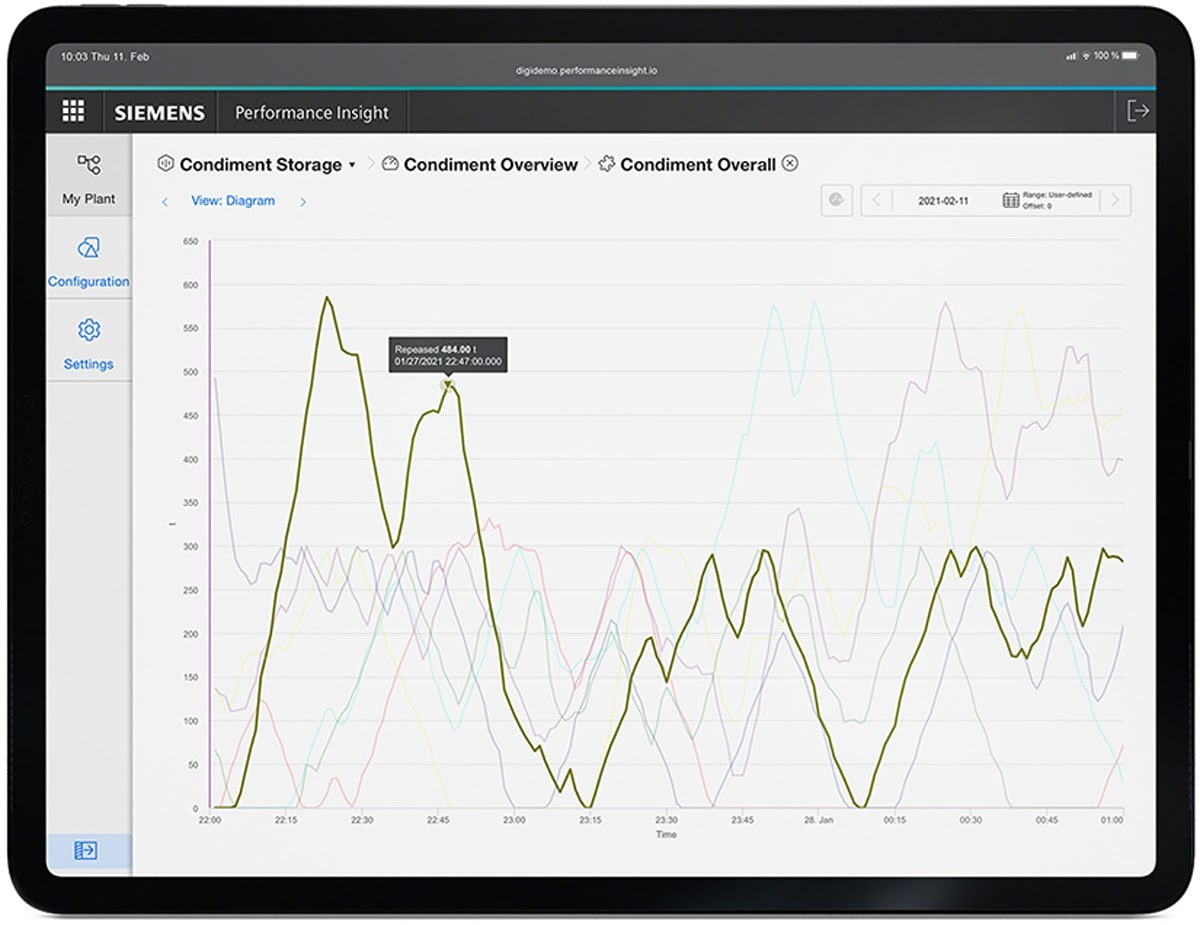1200x925 pixels.
Task: Click the Wi-Fi status icon
Action: click(1086, 56)
